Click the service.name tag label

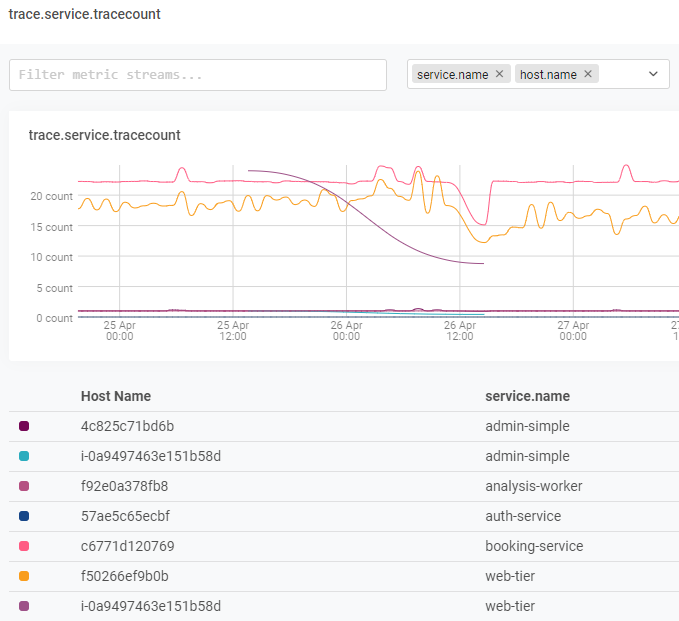pos(452,74)
